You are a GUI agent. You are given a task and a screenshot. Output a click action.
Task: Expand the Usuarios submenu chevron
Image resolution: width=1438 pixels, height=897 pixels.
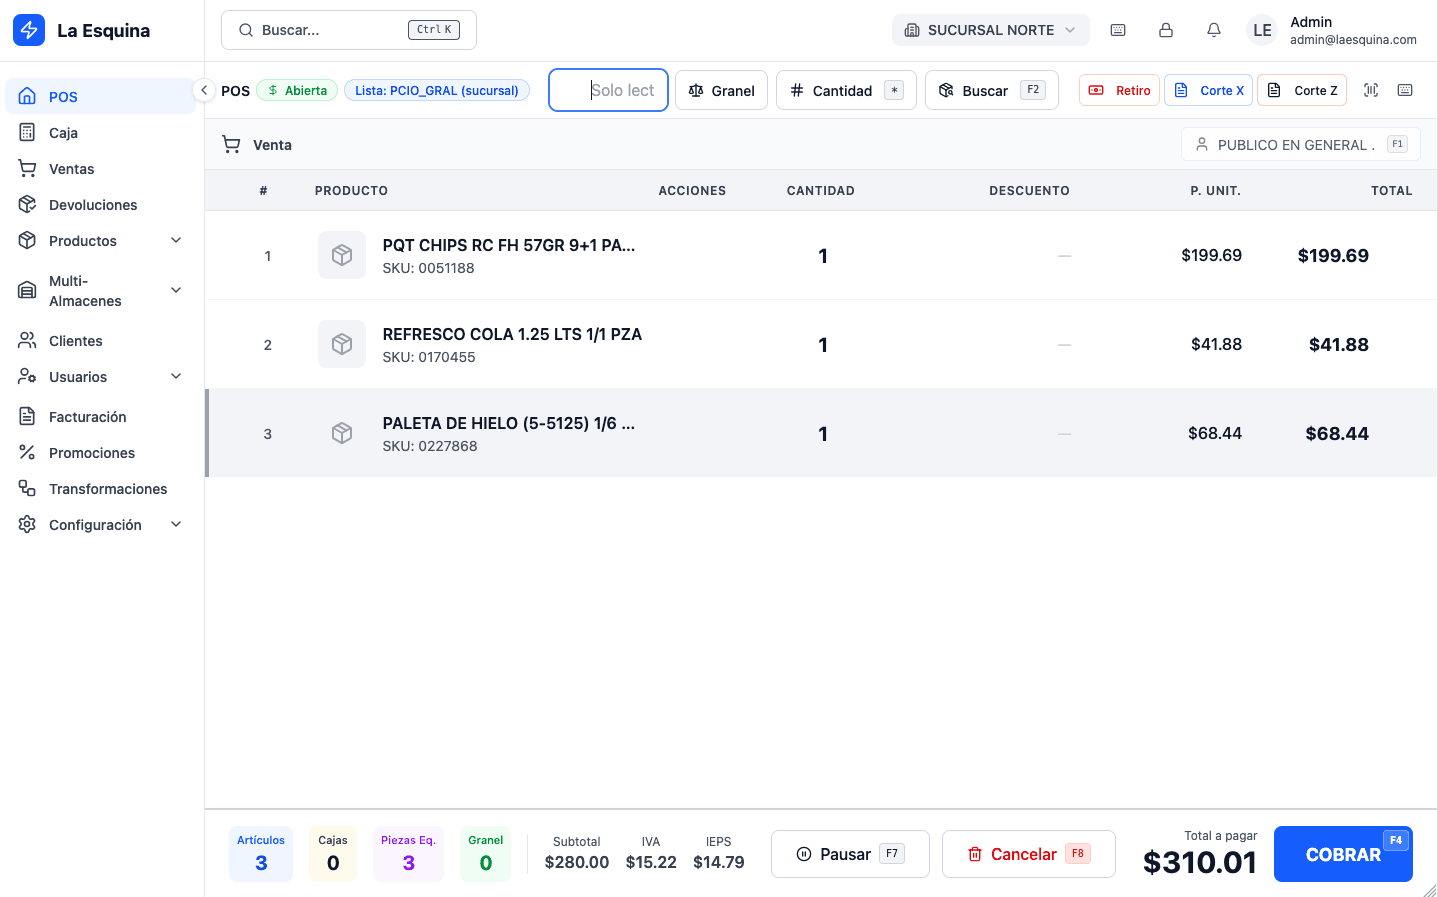176,376
